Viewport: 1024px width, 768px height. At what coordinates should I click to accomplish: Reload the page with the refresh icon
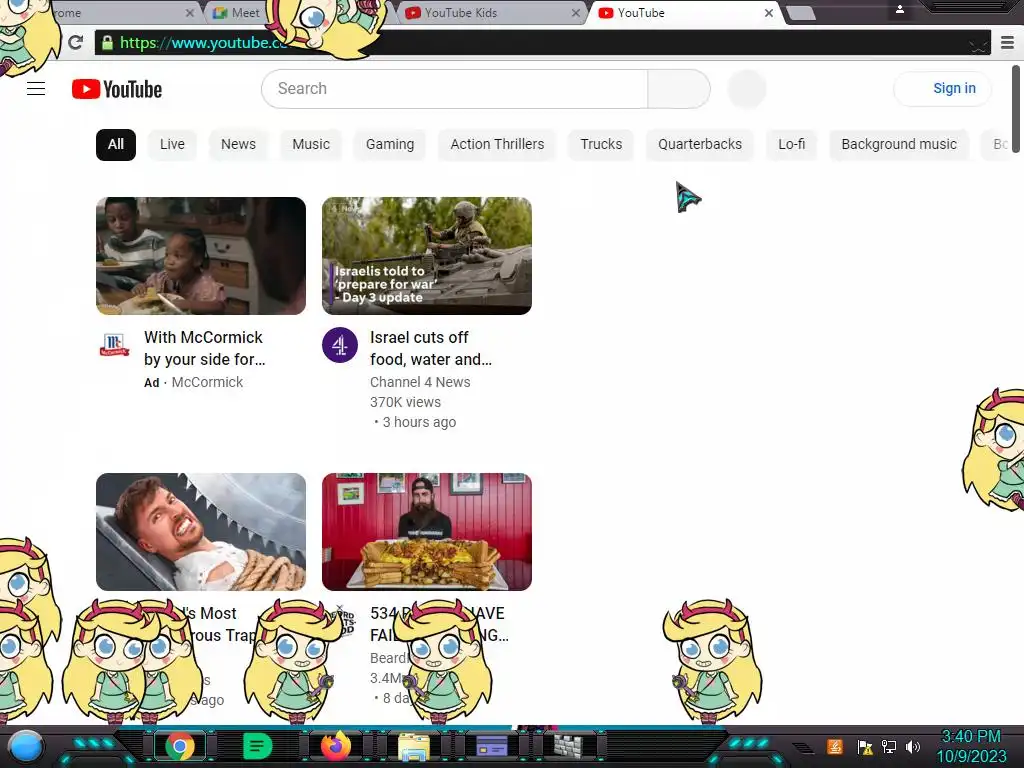[76, 42]
